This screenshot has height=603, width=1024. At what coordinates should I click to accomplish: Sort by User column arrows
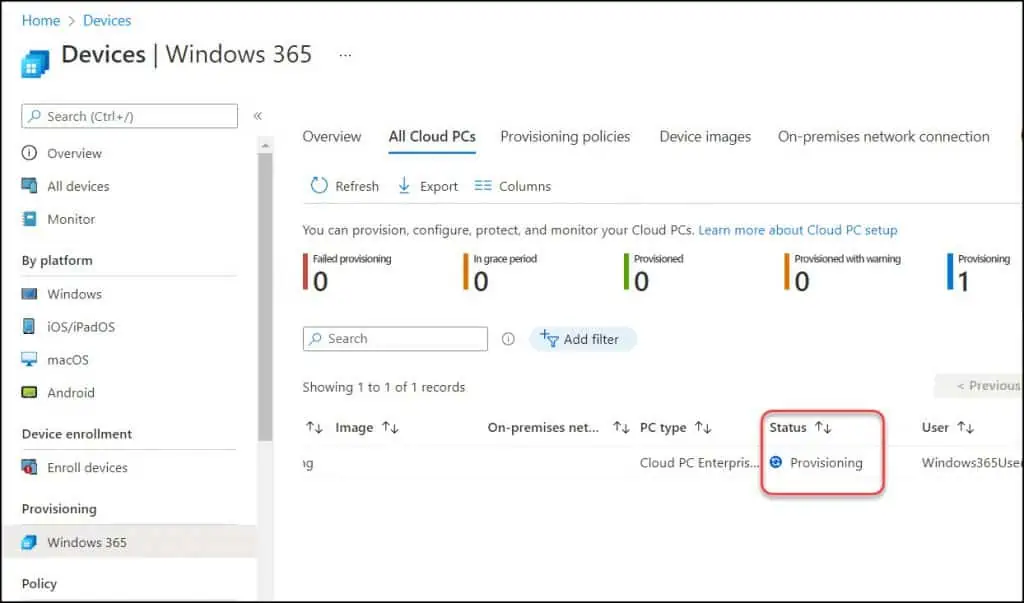965,427
